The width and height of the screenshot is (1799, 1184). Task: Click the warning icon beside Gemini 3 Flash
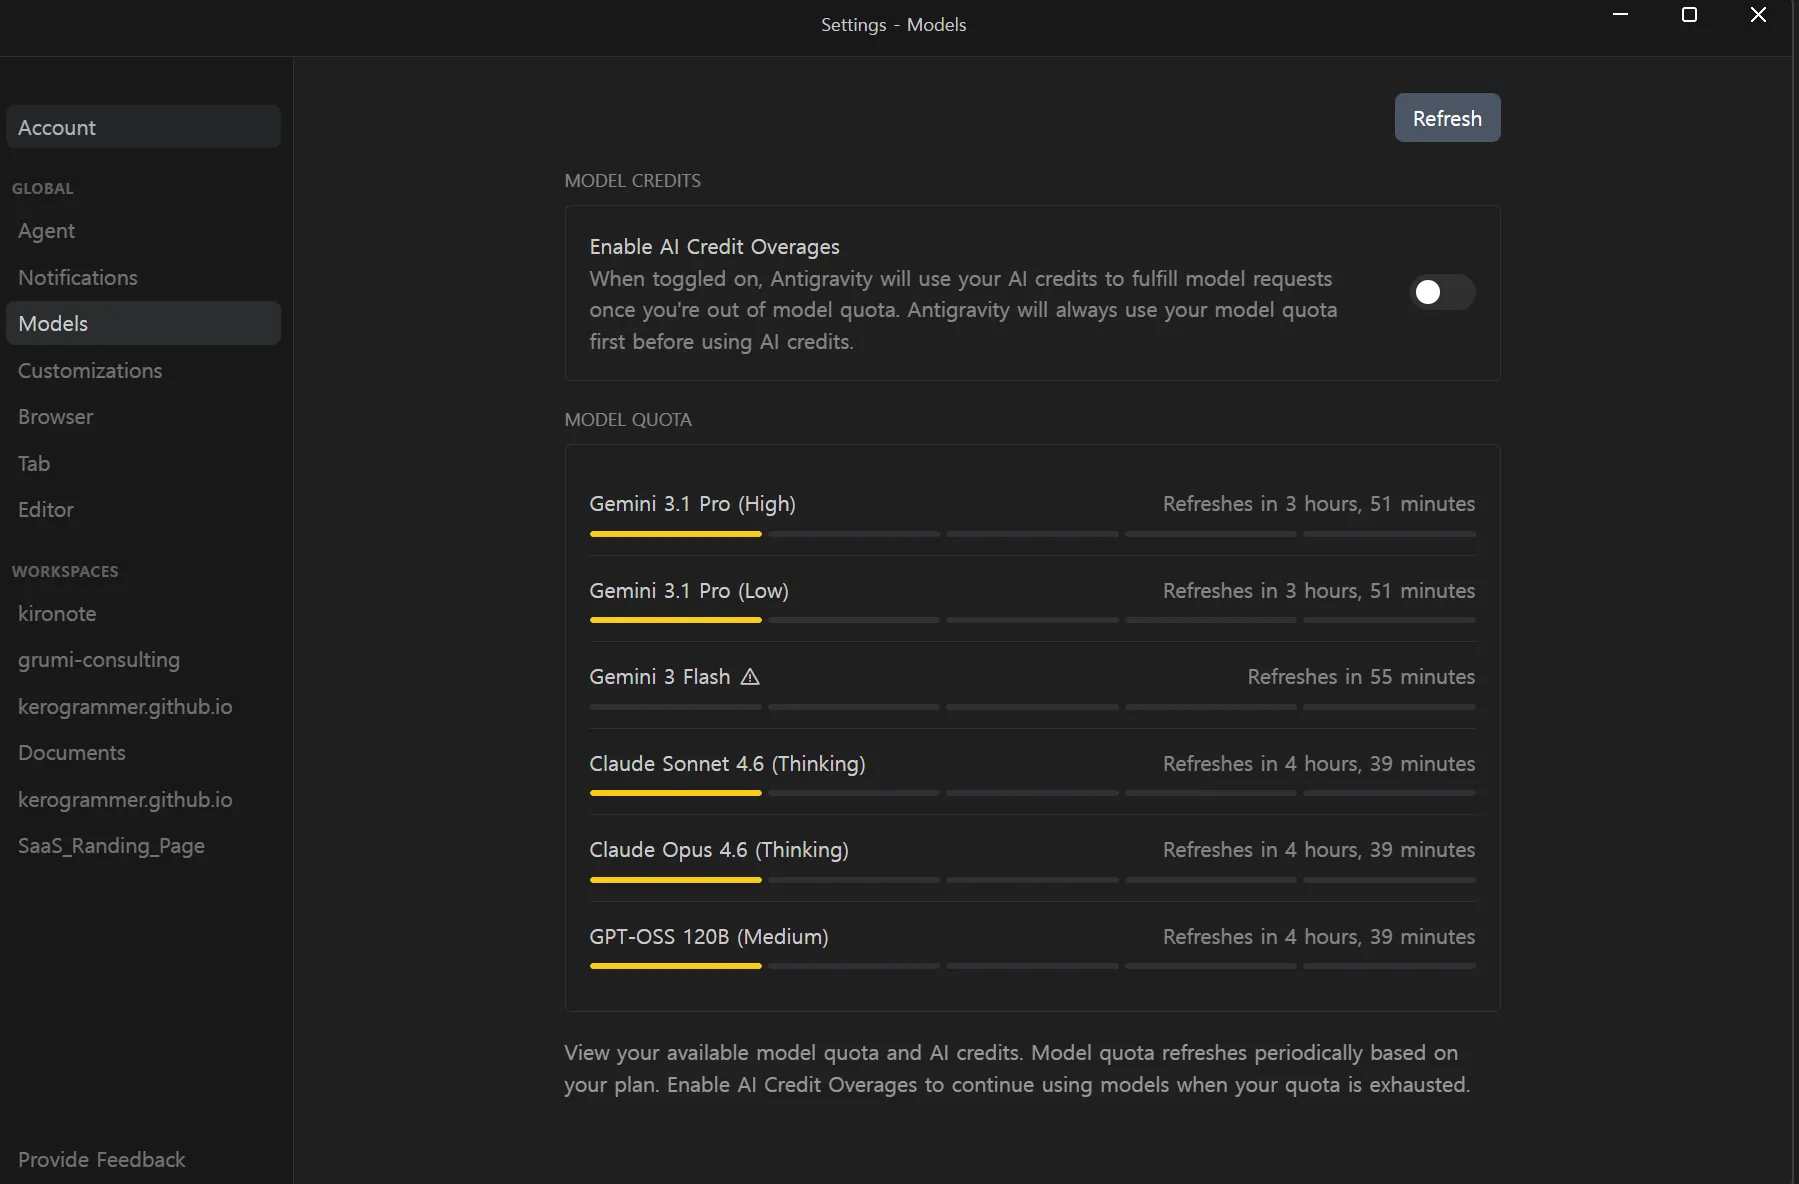[x=750, y=677]
